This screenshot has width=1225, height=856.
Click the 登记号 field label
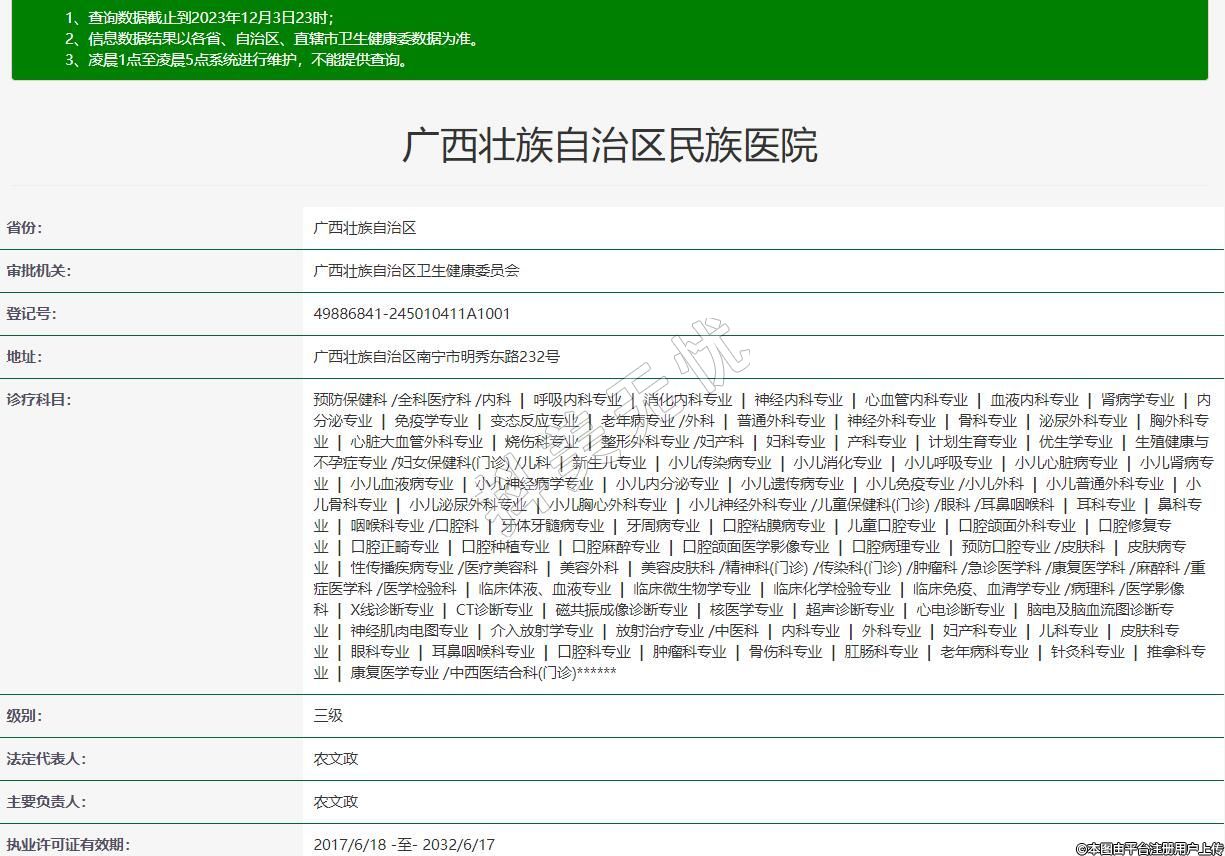(32, 314)
